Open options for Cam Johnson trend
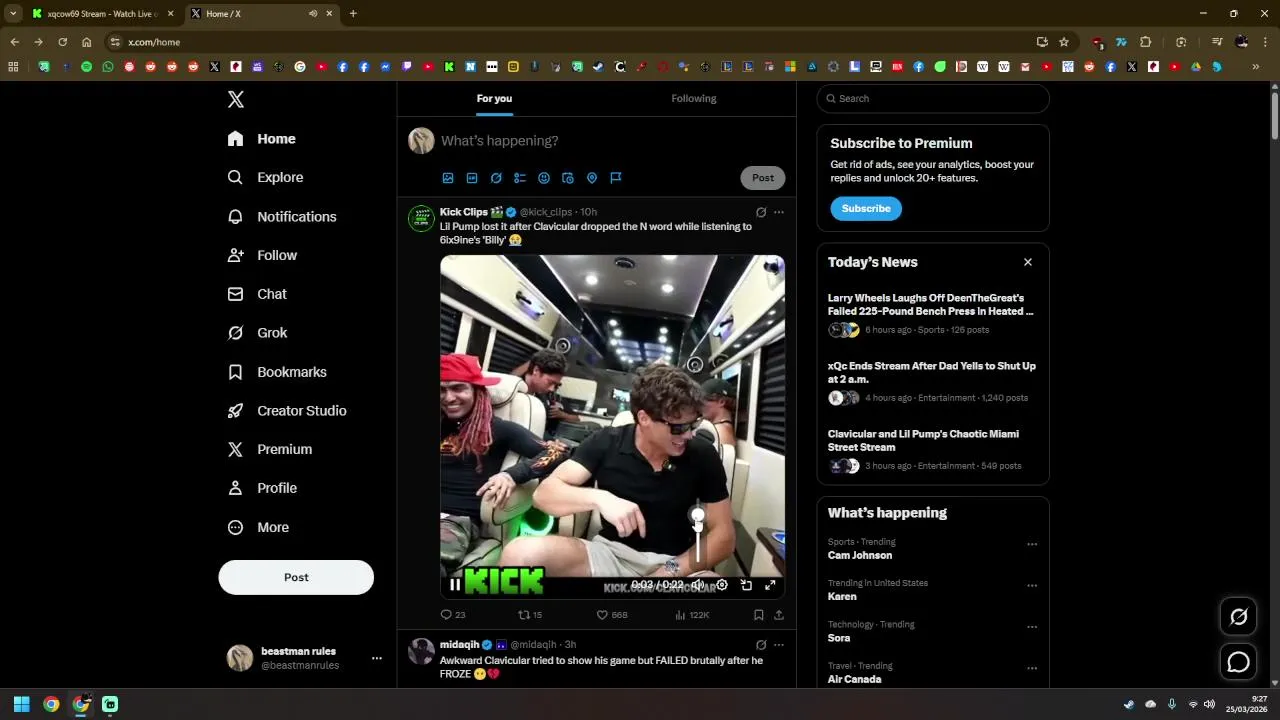Image resolution: width=1280 pixels, height=720 pixels. coord(1032,545)
